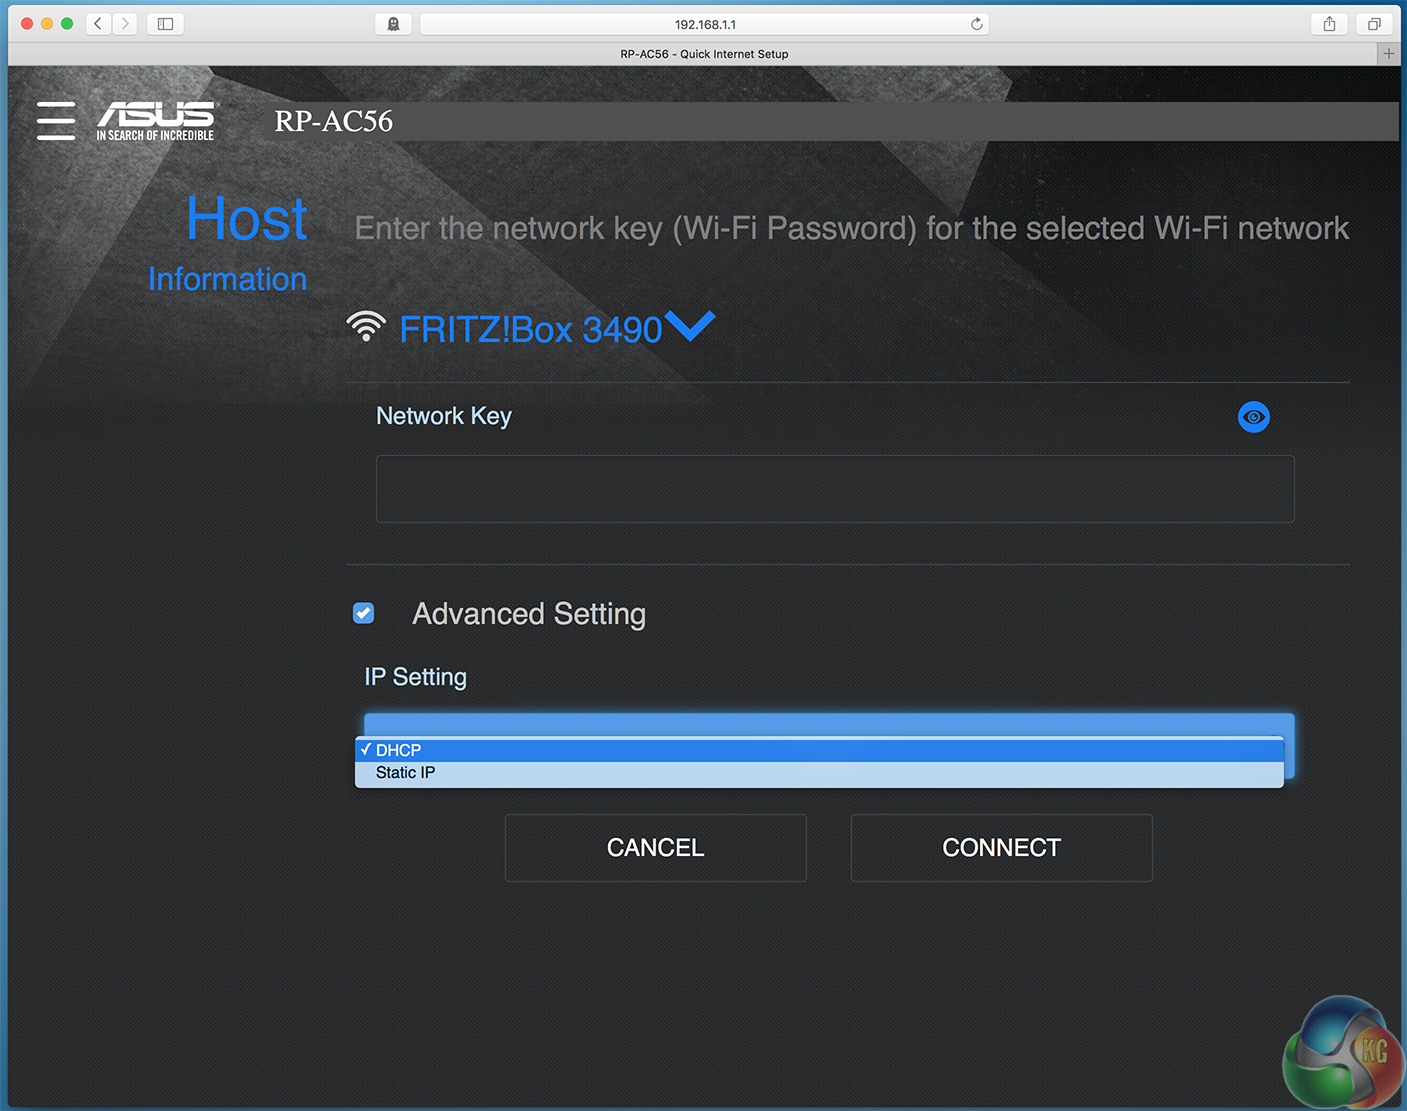Reload the page with refresh icon
1407x1111 pixels.
click(977, 24)
